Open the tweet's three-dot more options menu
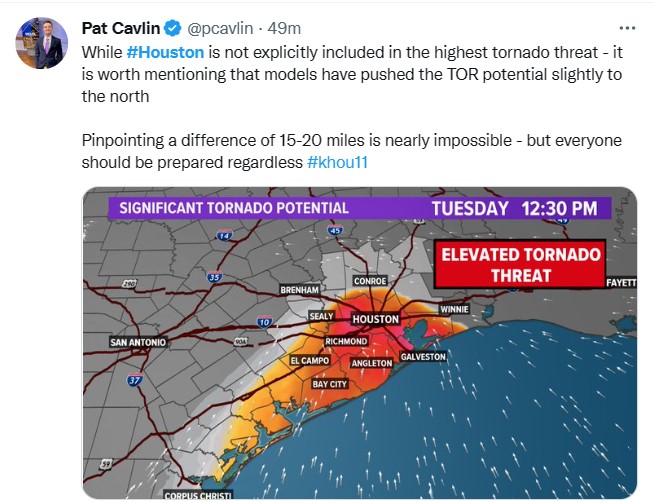 pyautogui.click(x=627, y=28)
